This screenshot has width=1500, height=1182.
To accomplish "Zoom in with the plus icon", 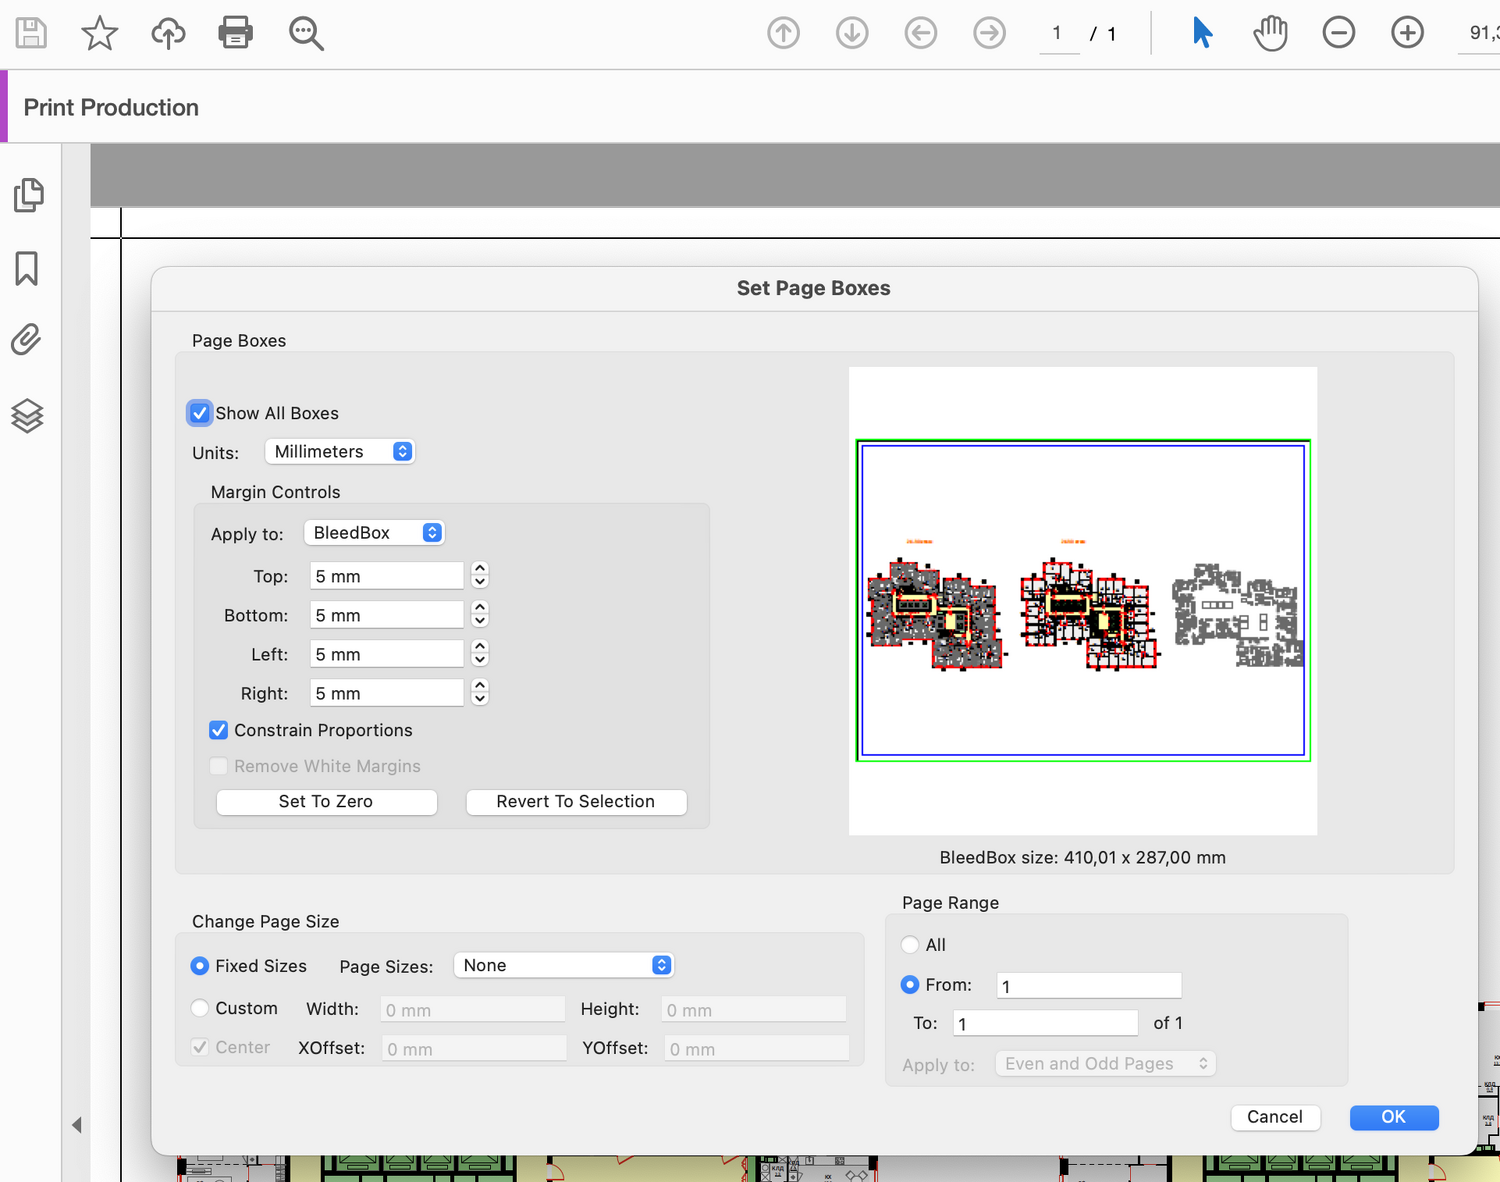I will click(1408, 33).
